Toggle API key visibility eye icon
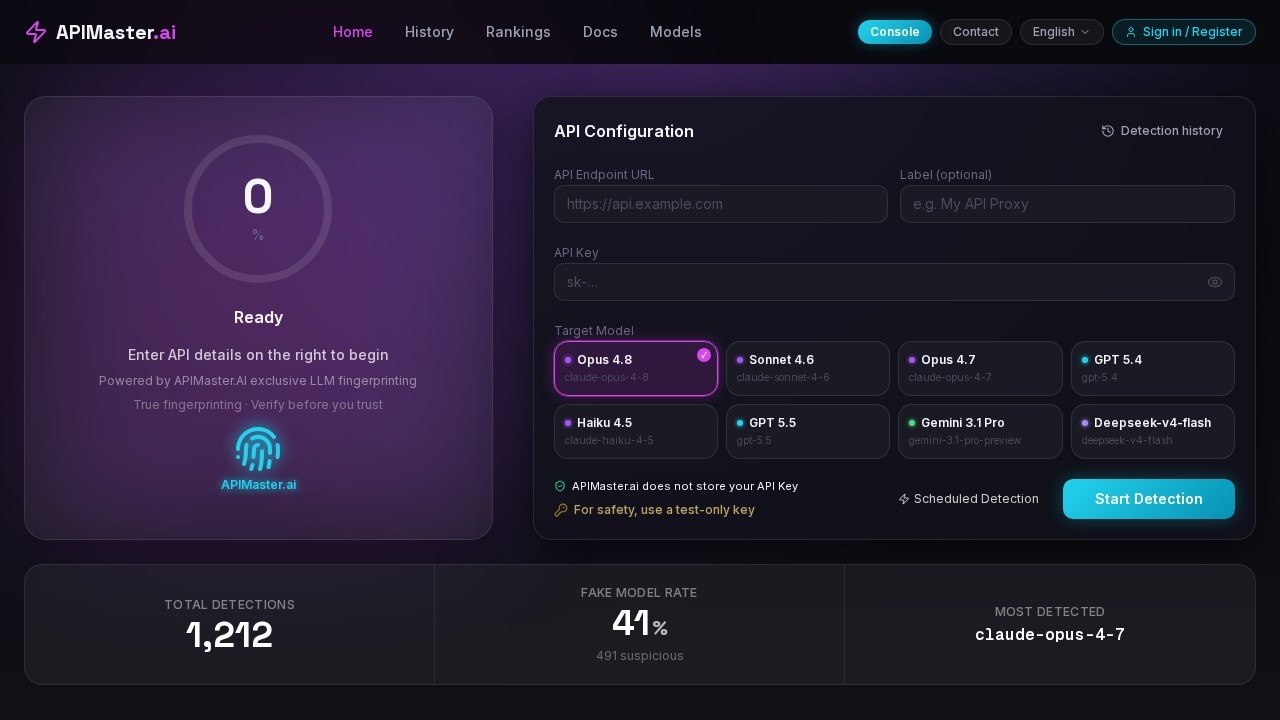The image size is (1280, 720). (x=1215, y=282)
